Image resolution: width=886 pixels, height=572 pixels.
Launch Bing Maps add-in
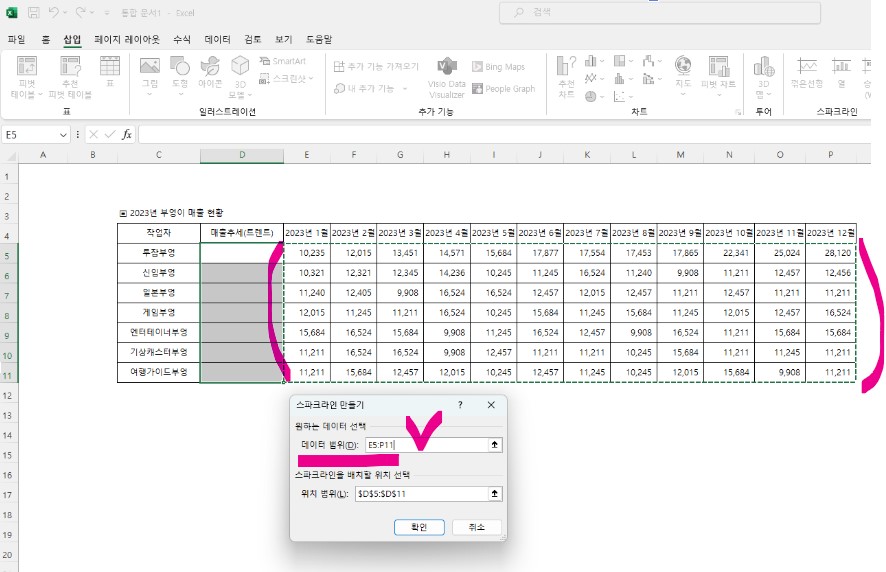(498, 67)
